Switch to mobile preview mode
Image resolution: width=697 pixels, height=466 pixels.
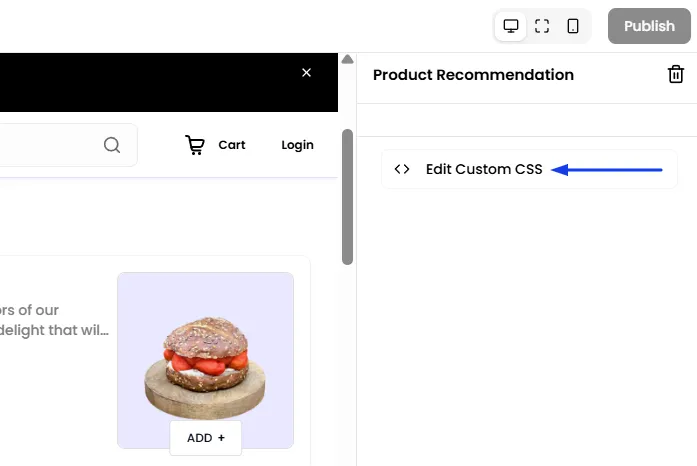click(573, 26)
